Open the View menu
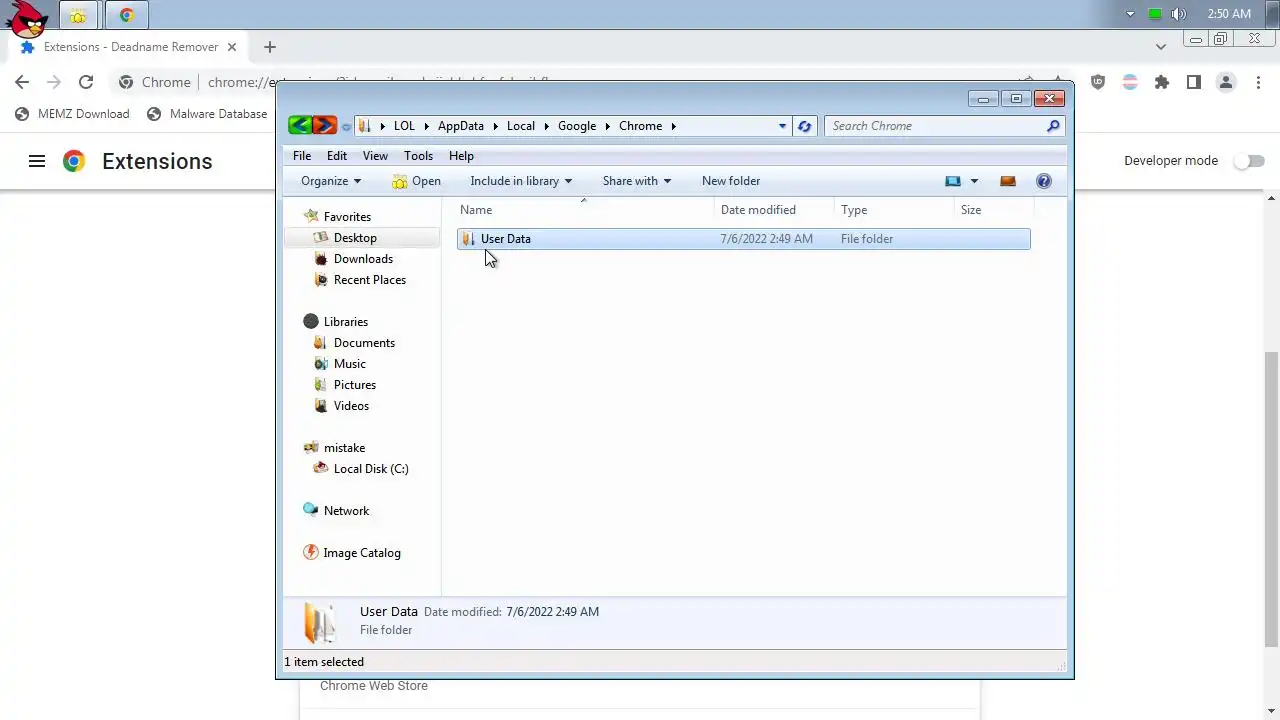Image resolution: width=1280 pixels, height=720 pixels. (x=375, y=156)
